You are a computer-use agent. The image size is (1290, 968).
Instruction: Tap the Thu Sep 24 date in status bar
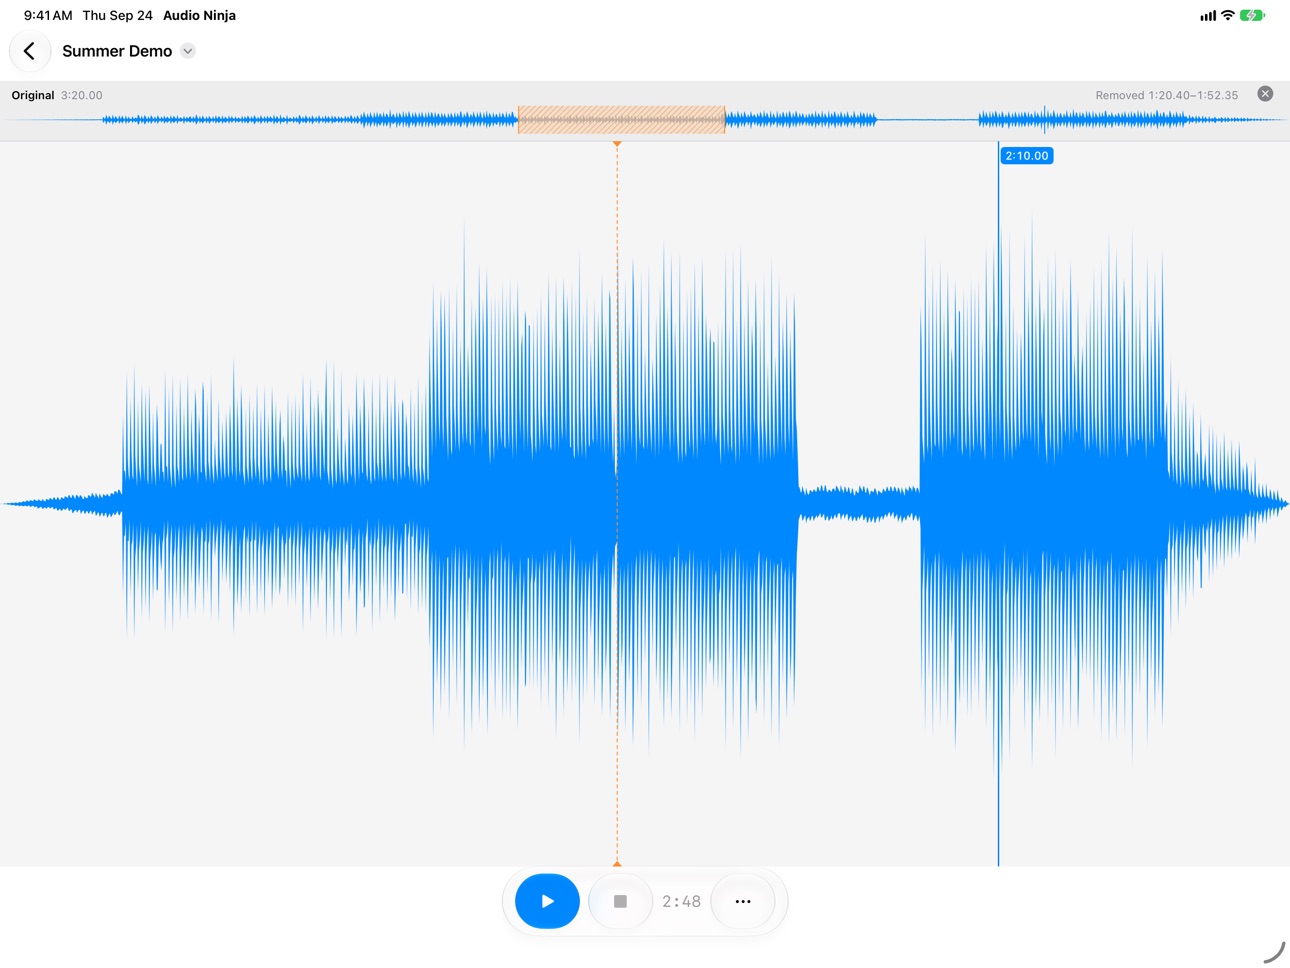click(118, 15)
